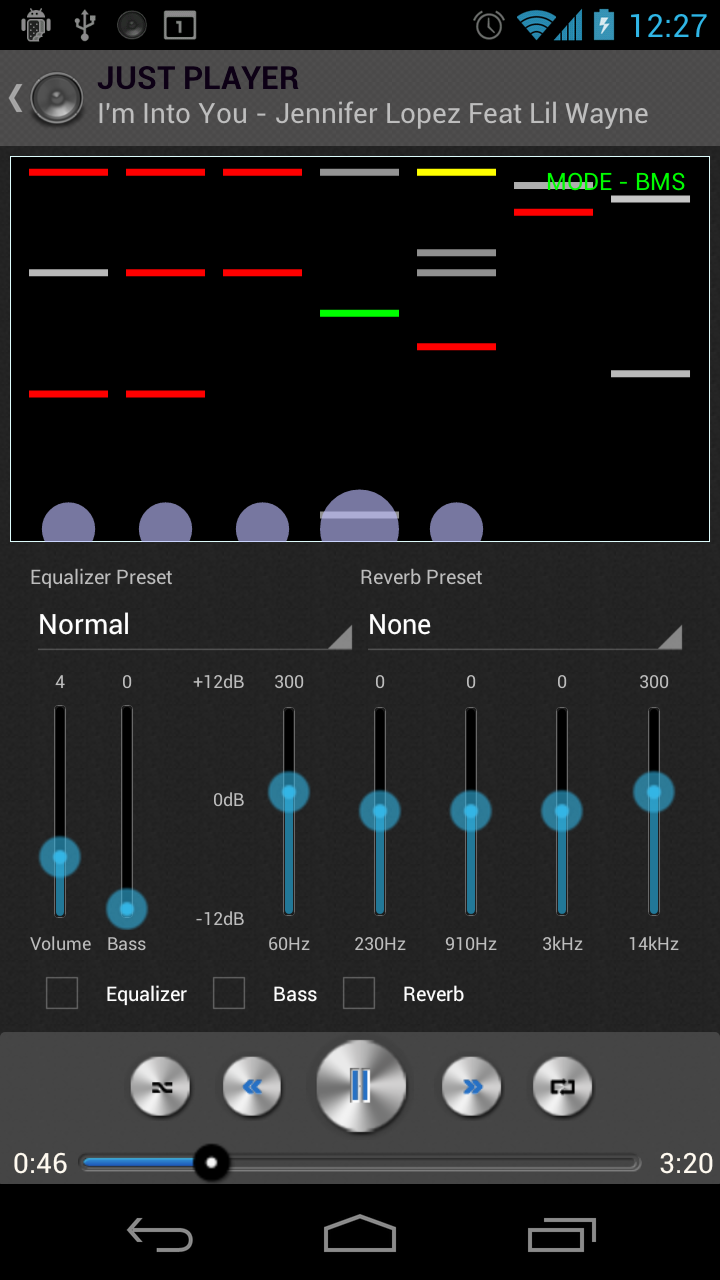
Task: Tap the elapsed time 0:46
Action: [40, 1164]
